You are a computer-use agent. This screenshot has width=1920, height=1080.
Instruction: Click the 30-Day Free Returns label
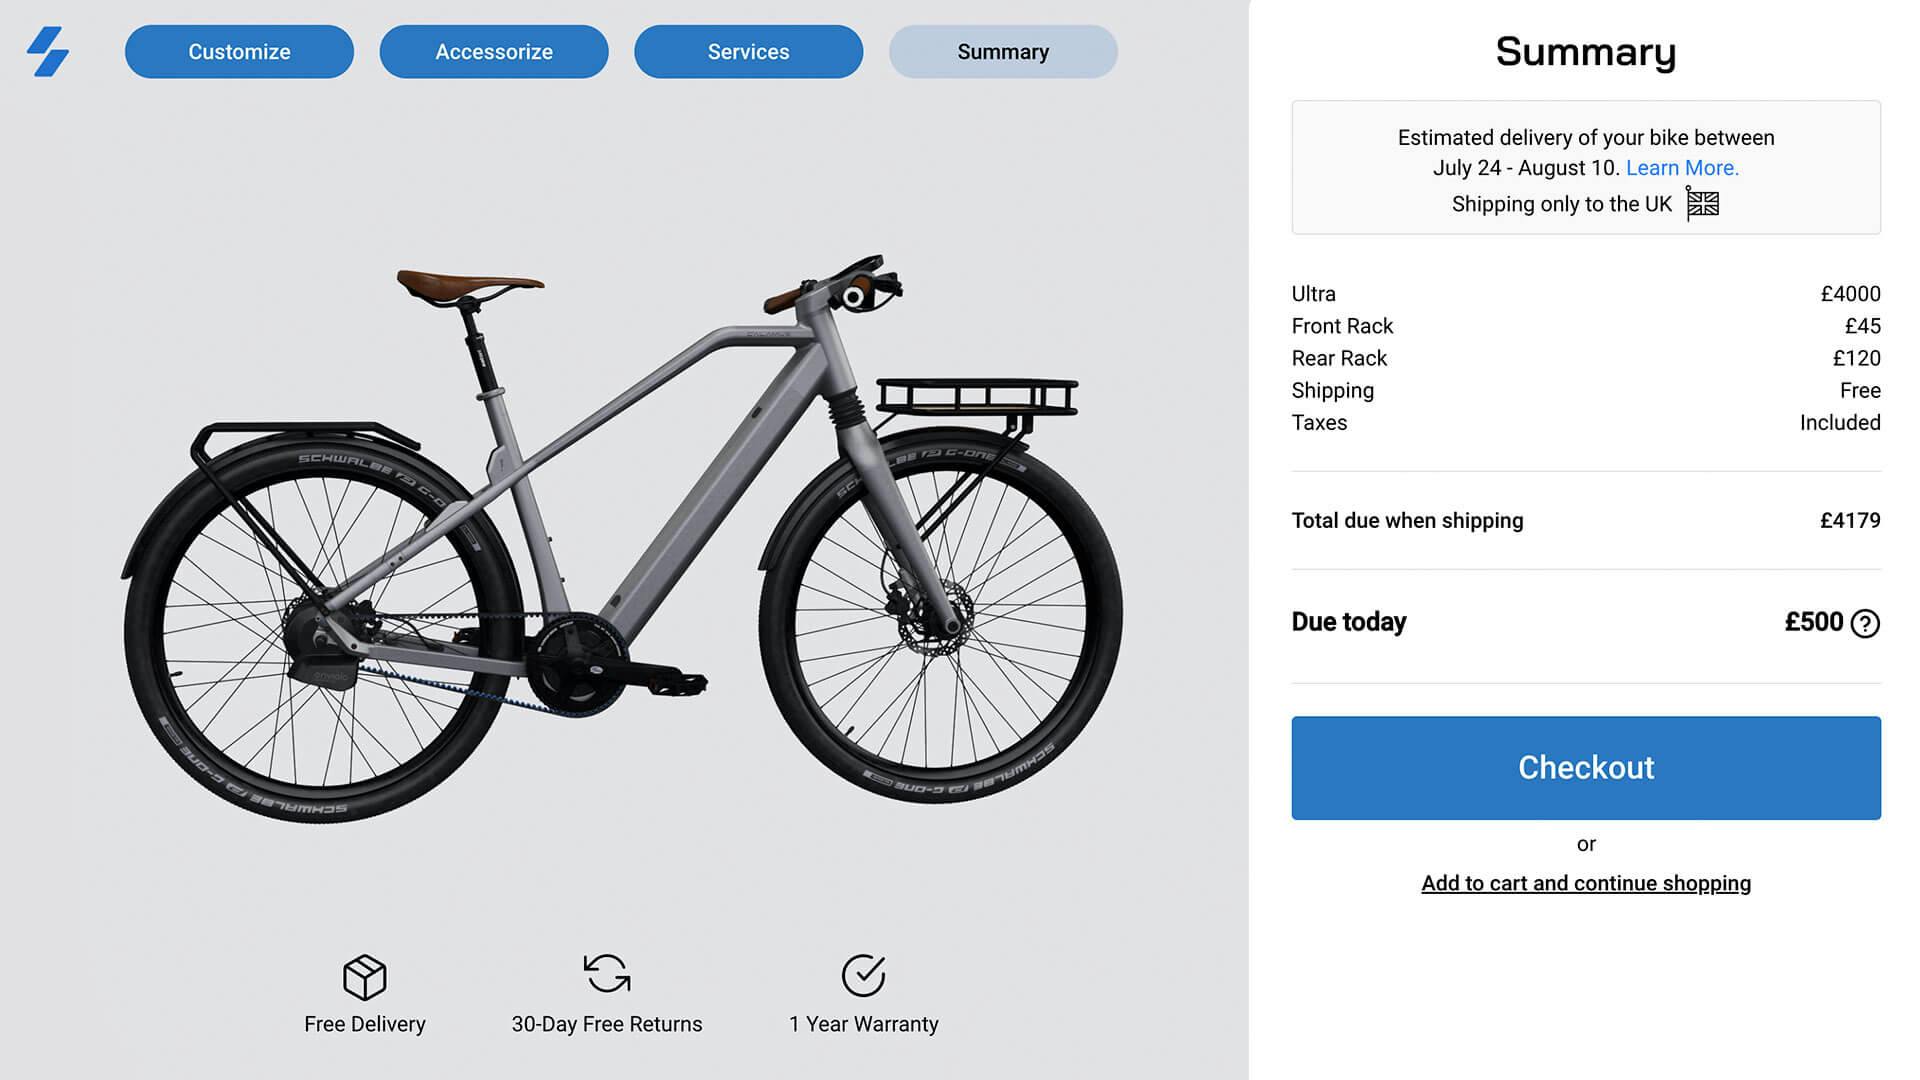[x=606, y=1024]
